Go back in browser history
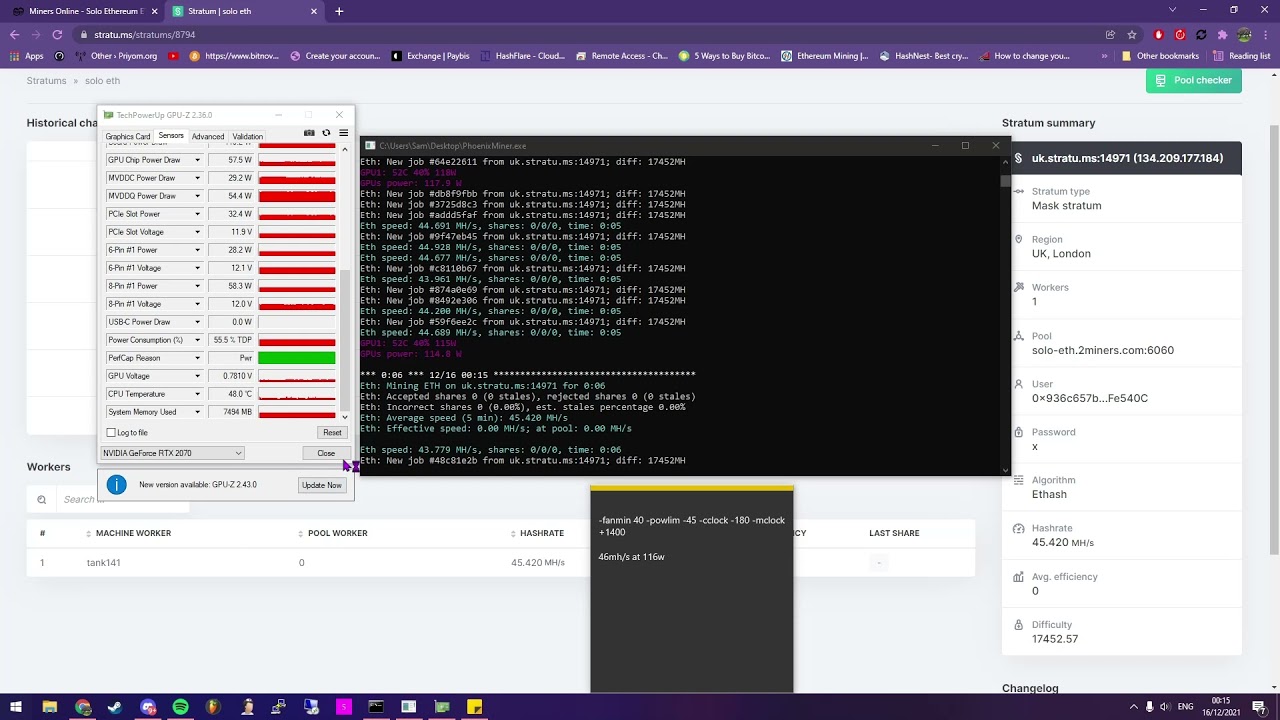The width and height of the screenshot is (1280, 720). click(14, 34)
